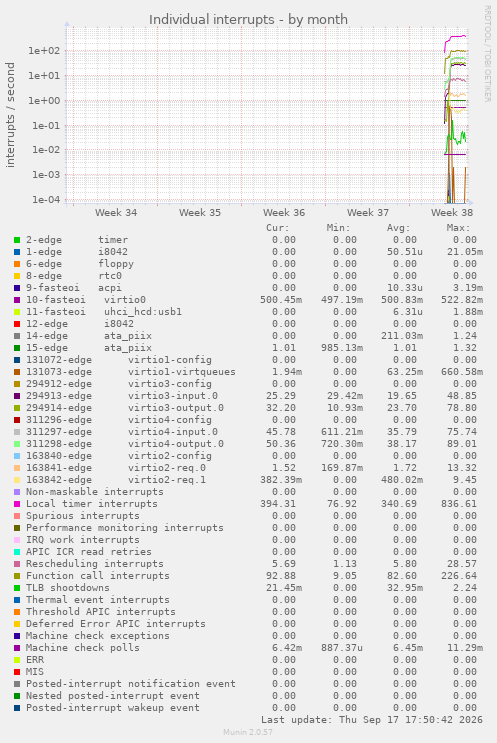Image resolution: width=497 pixels, height=743 pixels.
Task: Click the Munin 2.0.57 footer text
Action: (248, 732)
